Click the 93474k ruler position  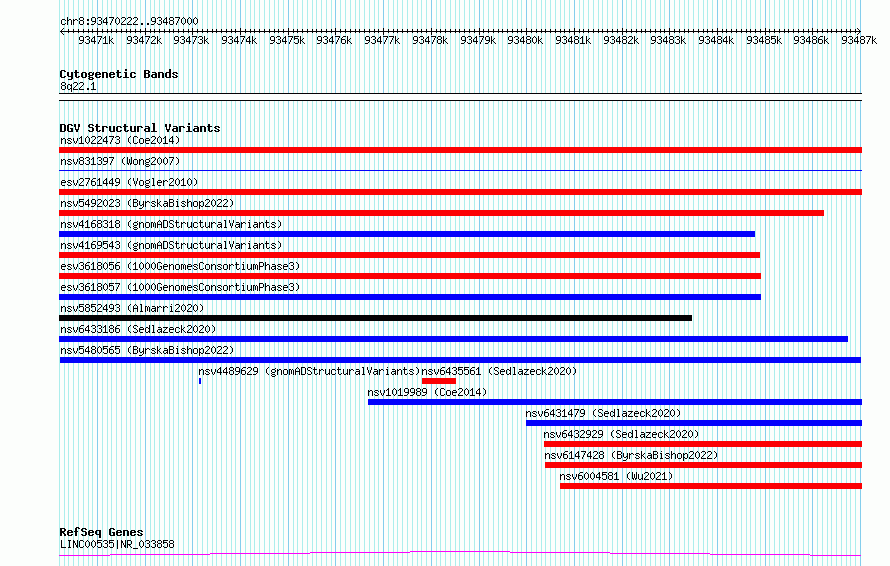(x=239, y=40)
